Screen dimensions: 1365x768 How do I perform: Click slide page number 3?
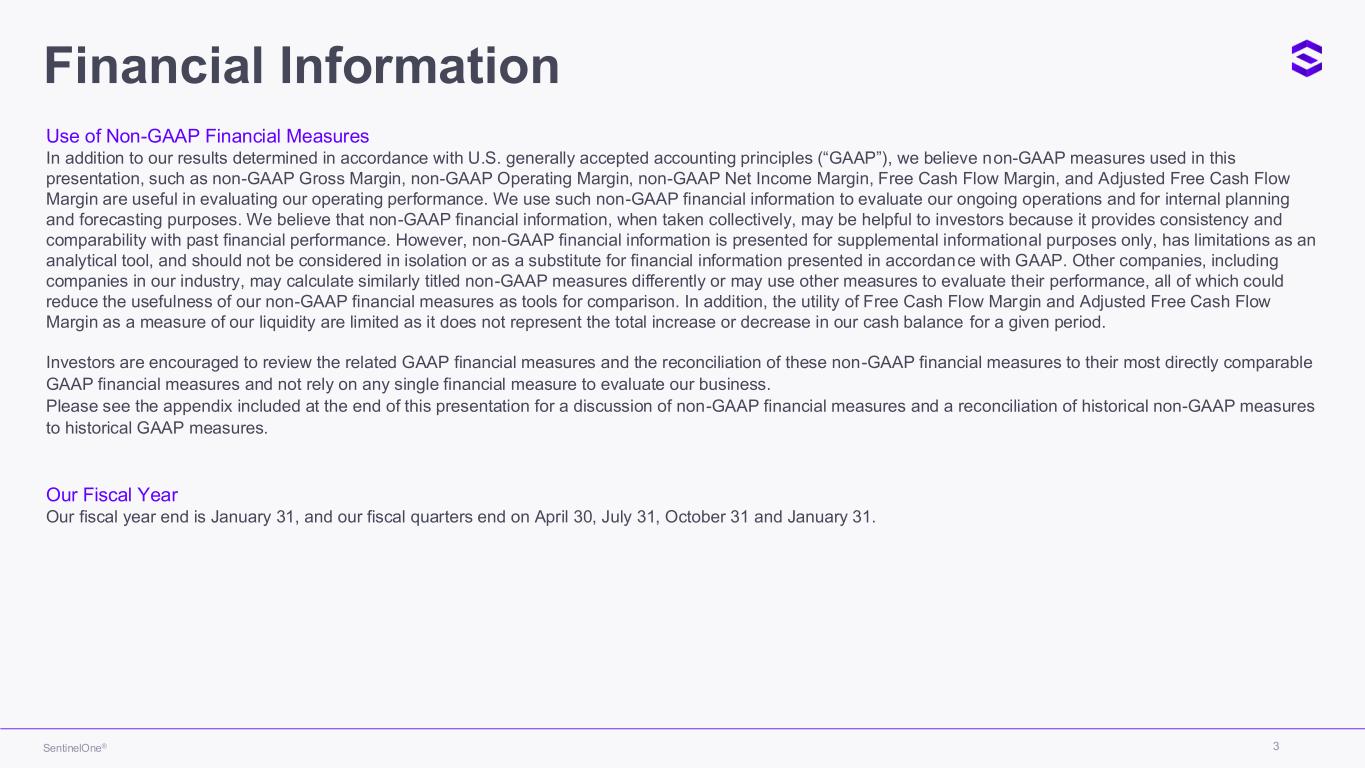coord(1276,746)
